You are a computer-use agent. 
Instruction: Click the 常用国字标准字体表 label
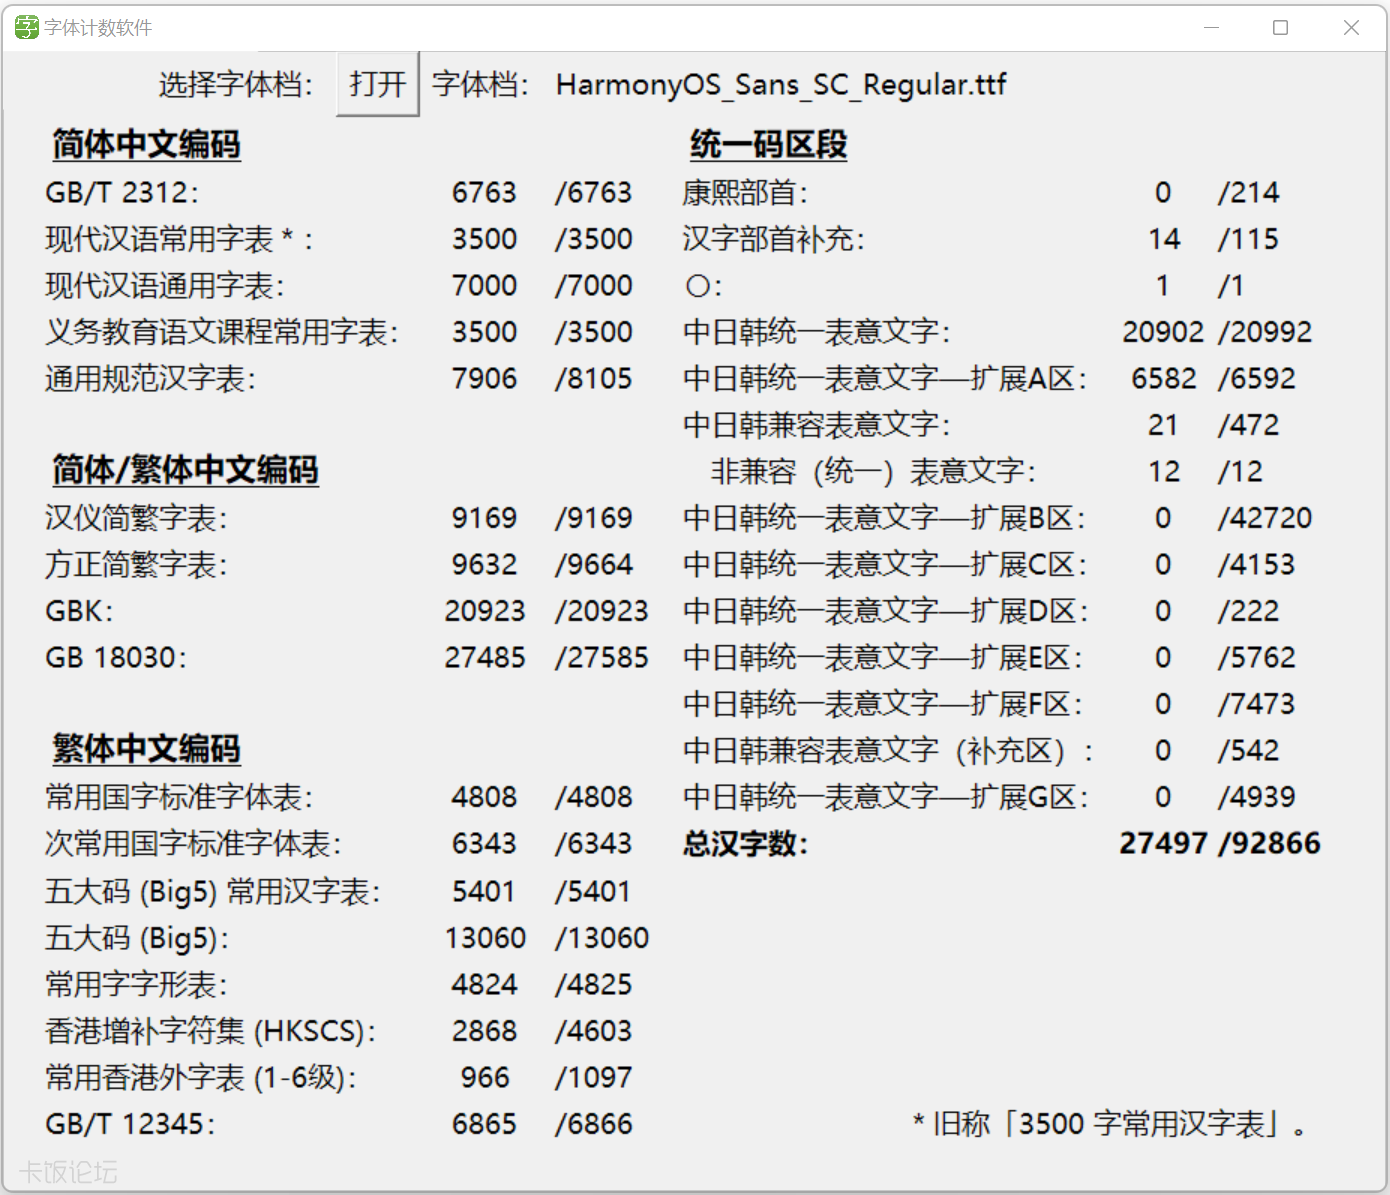click(179, 797)
